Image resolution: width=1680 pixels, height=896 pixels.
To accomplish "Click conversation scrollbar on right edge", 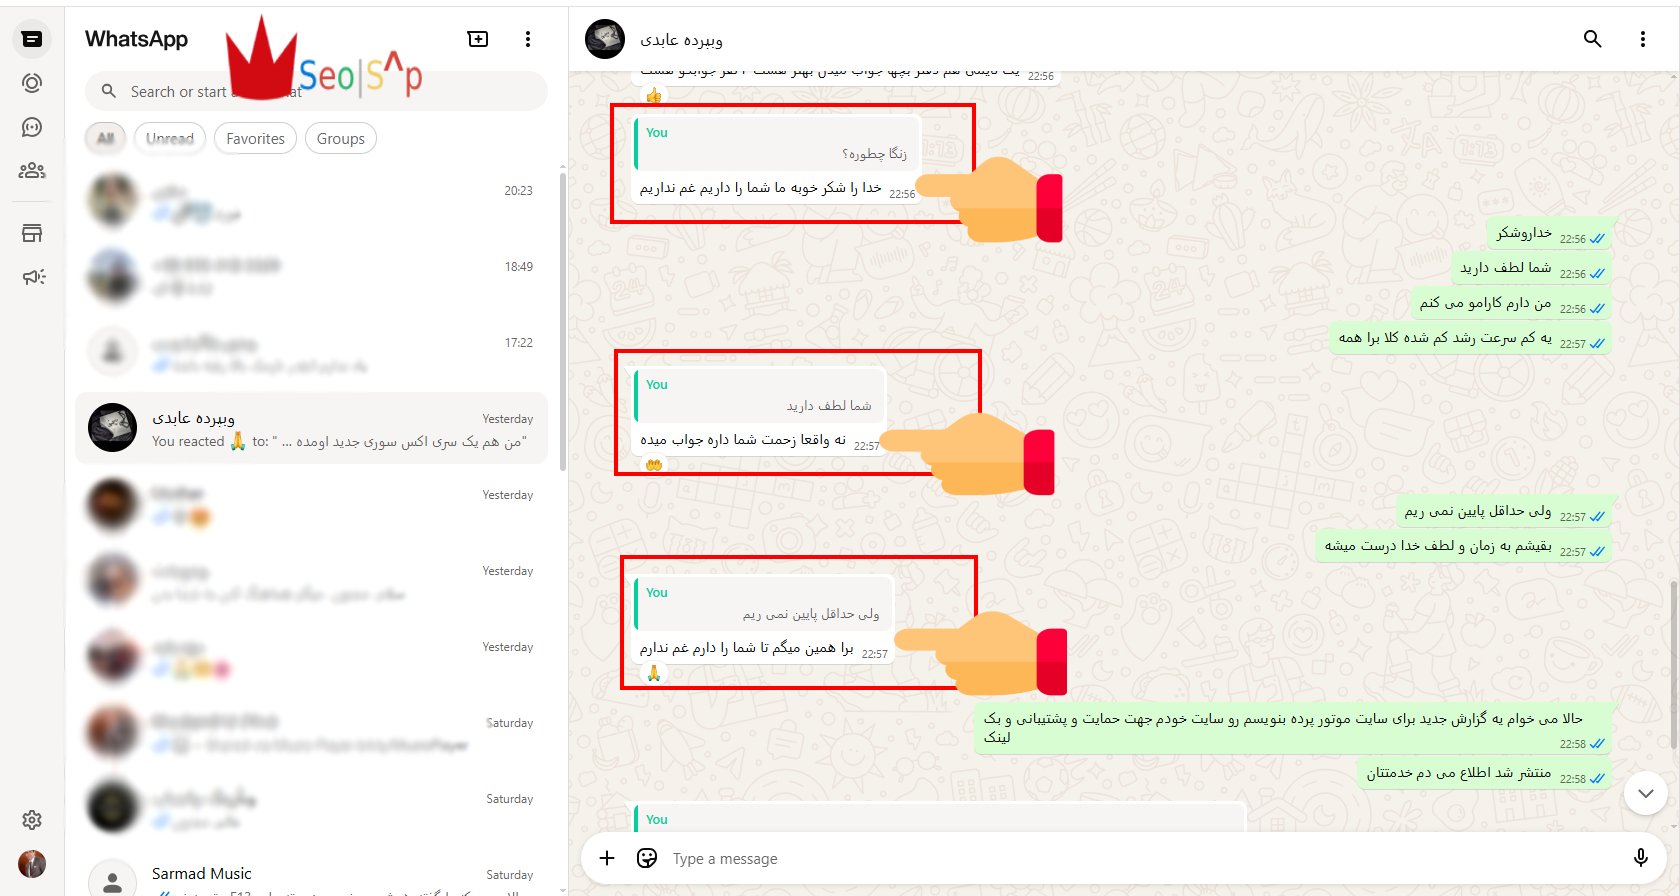I will tap(1675, 663).
